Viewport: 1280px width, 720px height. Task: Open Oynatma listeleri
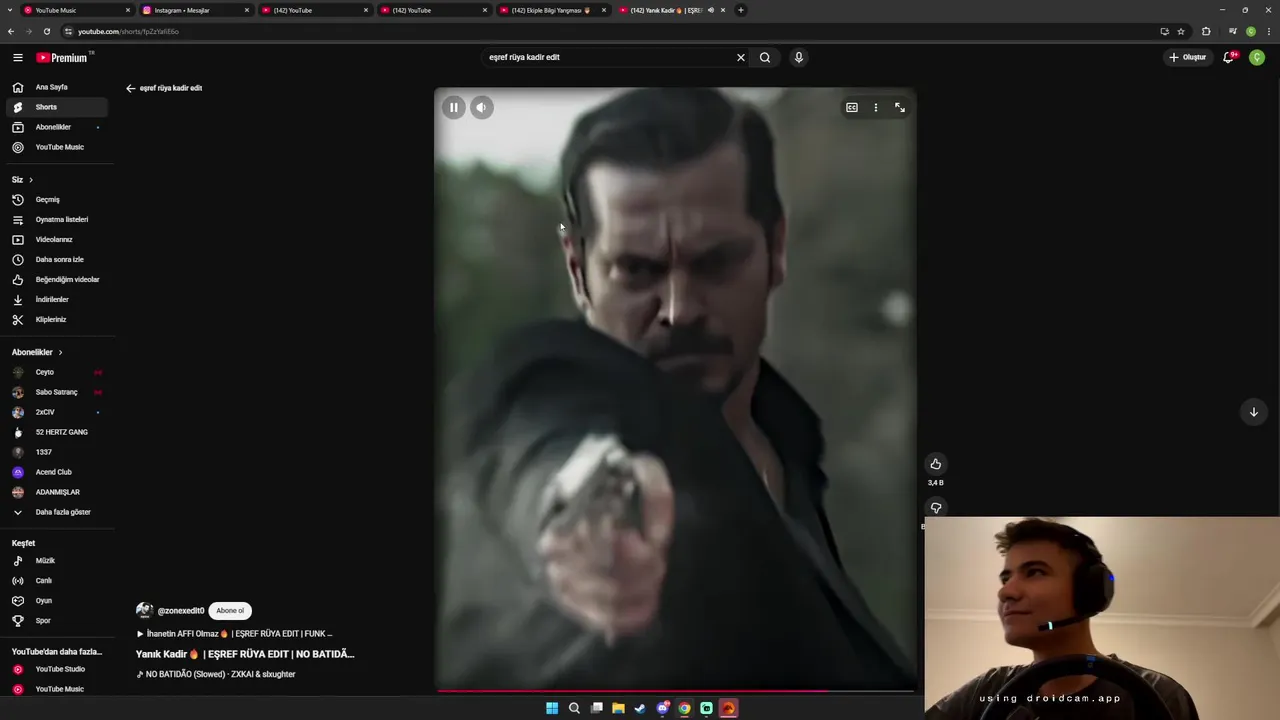pos(57,219)
